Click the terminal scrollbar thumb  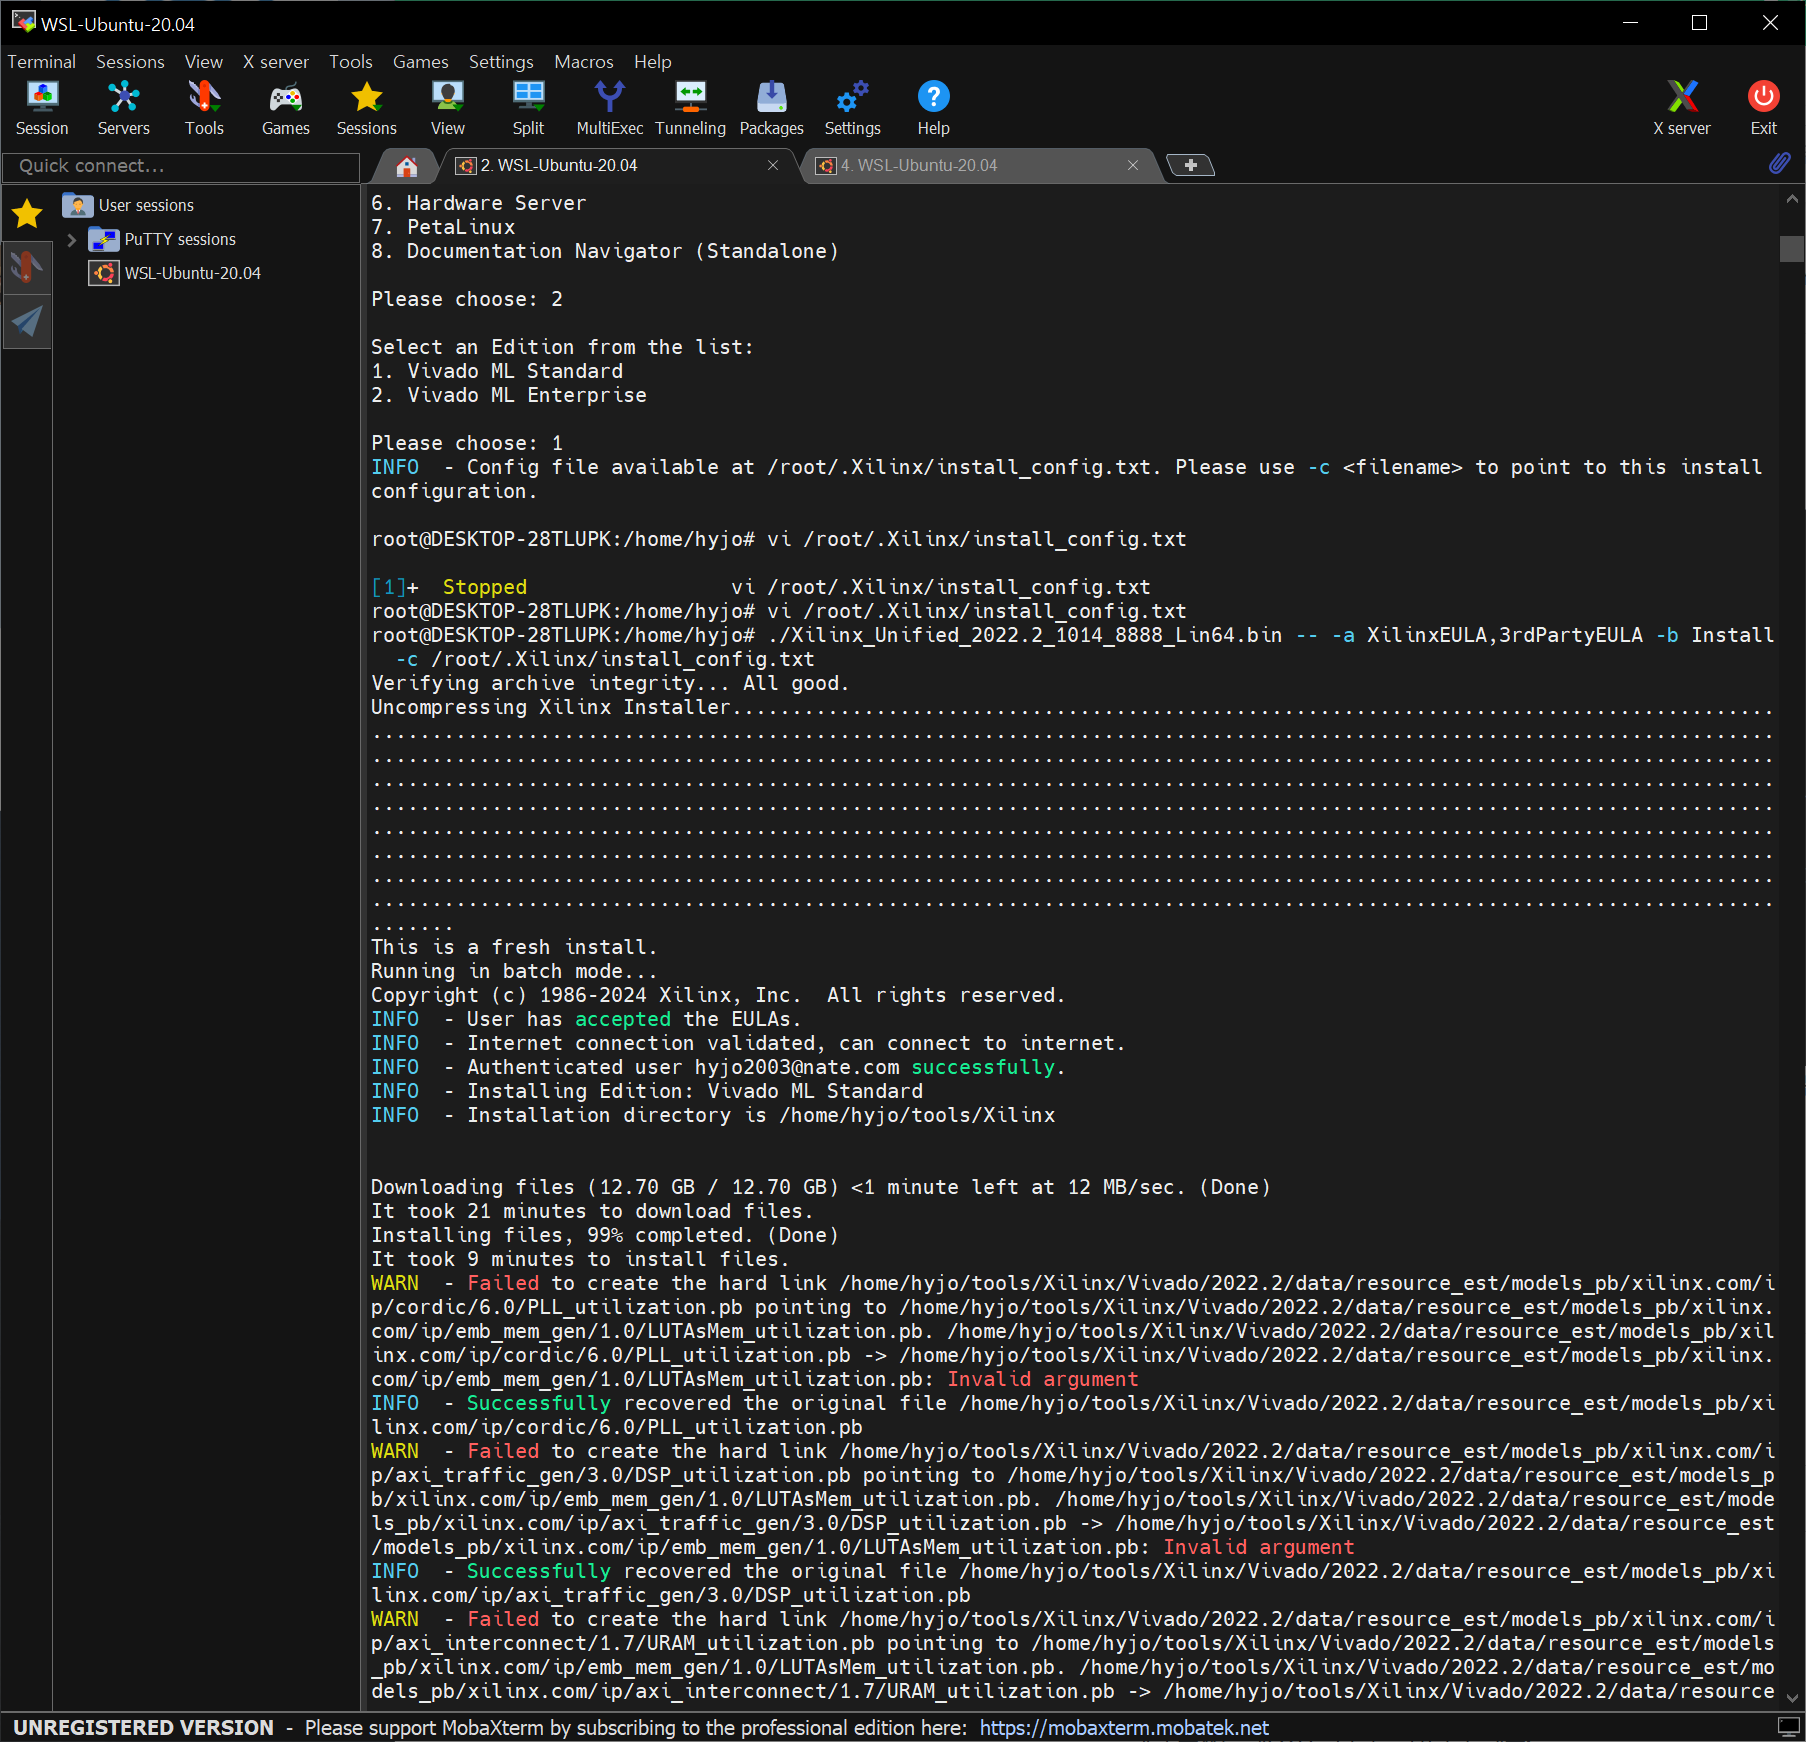[x=1792, y=249]
